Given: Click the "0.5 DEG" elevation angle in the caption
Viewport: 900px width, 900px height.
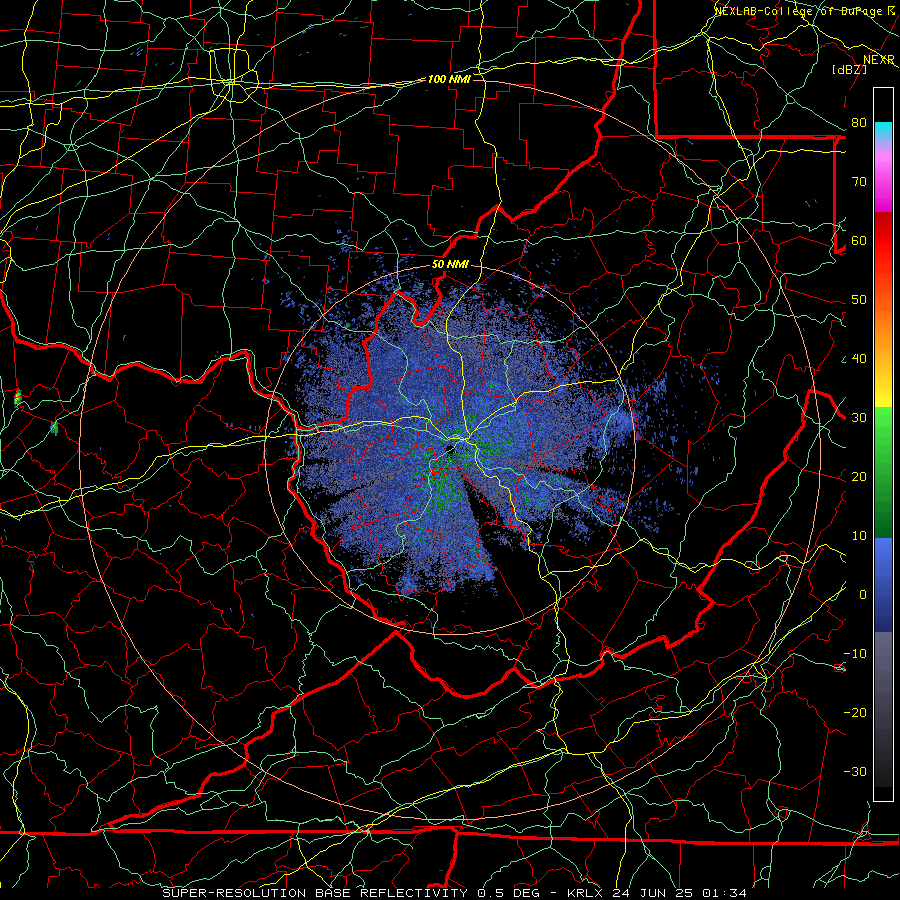Looking at the screenshot, I should 511,893.
